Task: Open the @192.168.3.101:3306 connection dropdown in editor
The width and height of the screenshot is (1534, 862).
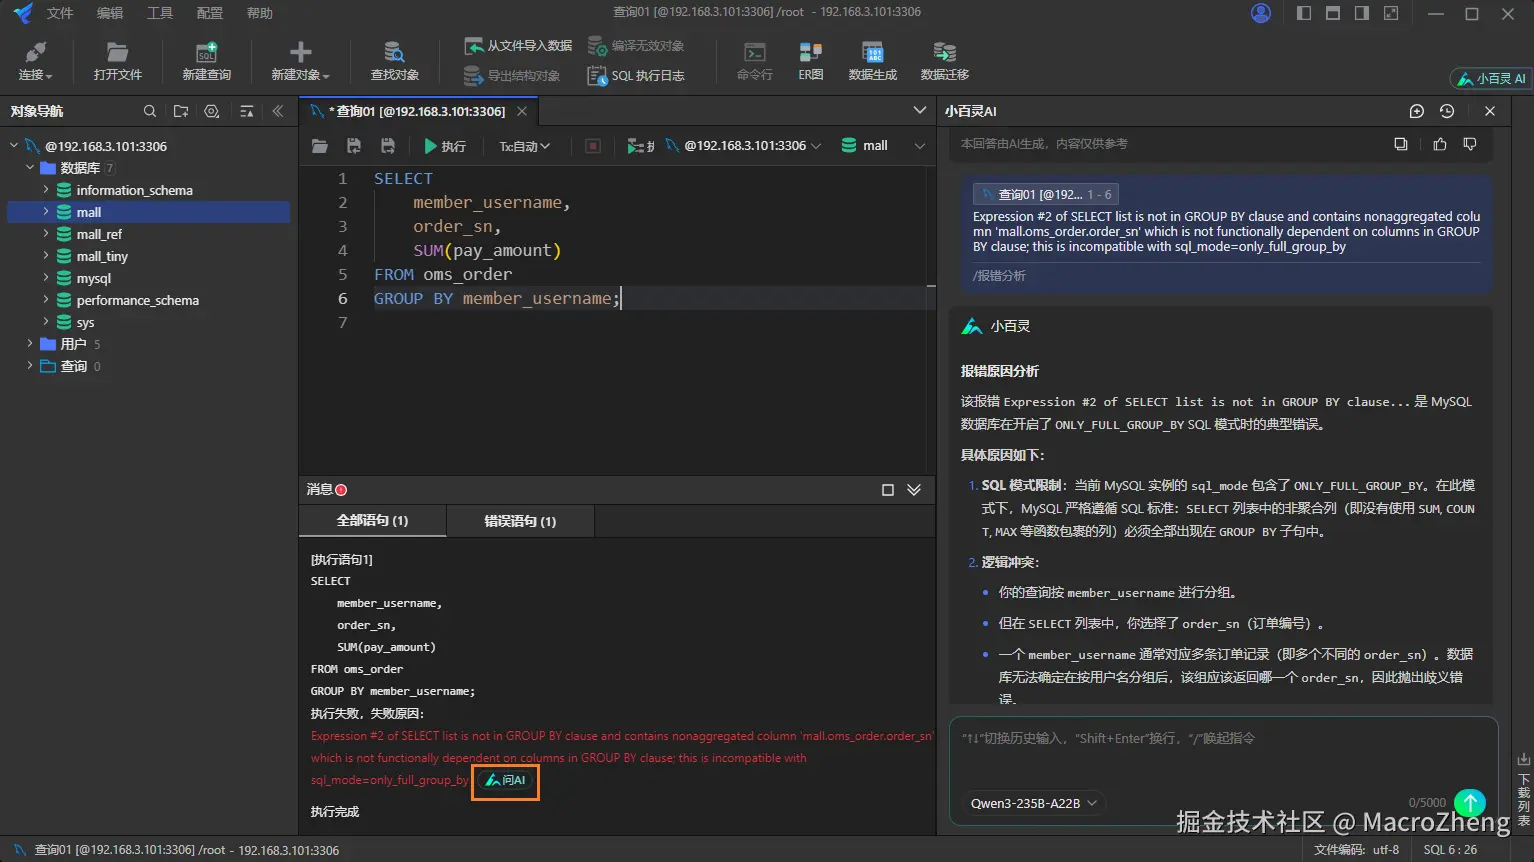Action: click(x=744, y=146)
